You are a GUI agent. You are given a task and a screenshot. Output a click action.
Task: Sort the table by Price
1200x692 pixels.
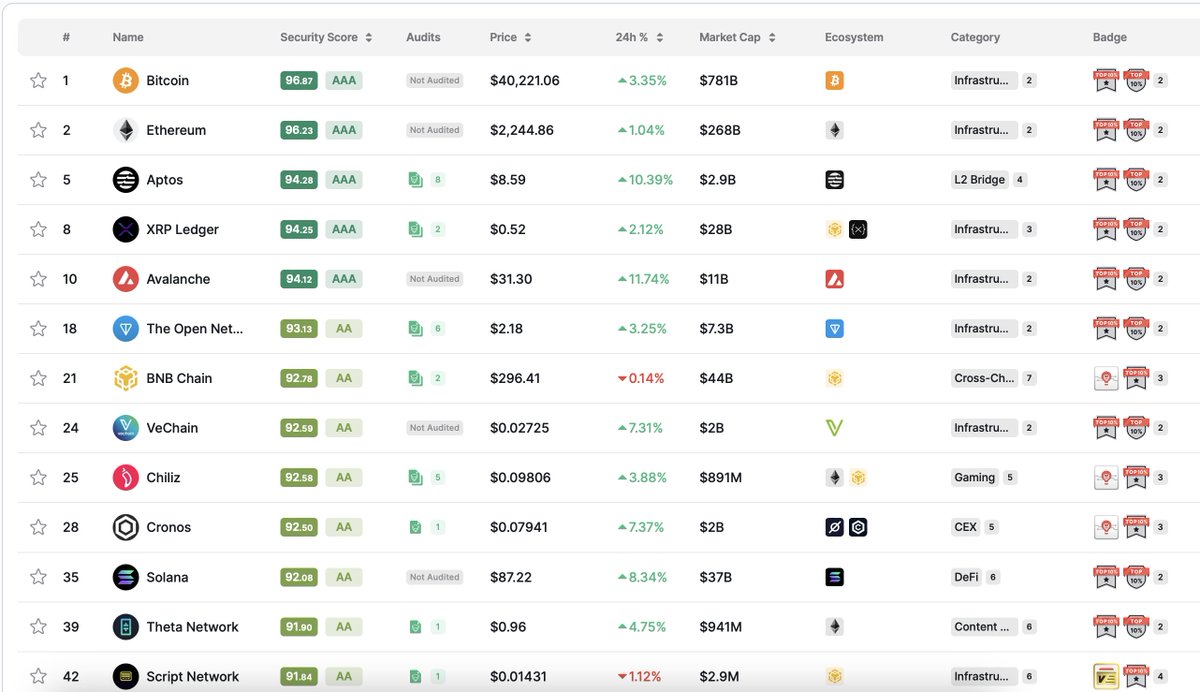tap(510, 36)
